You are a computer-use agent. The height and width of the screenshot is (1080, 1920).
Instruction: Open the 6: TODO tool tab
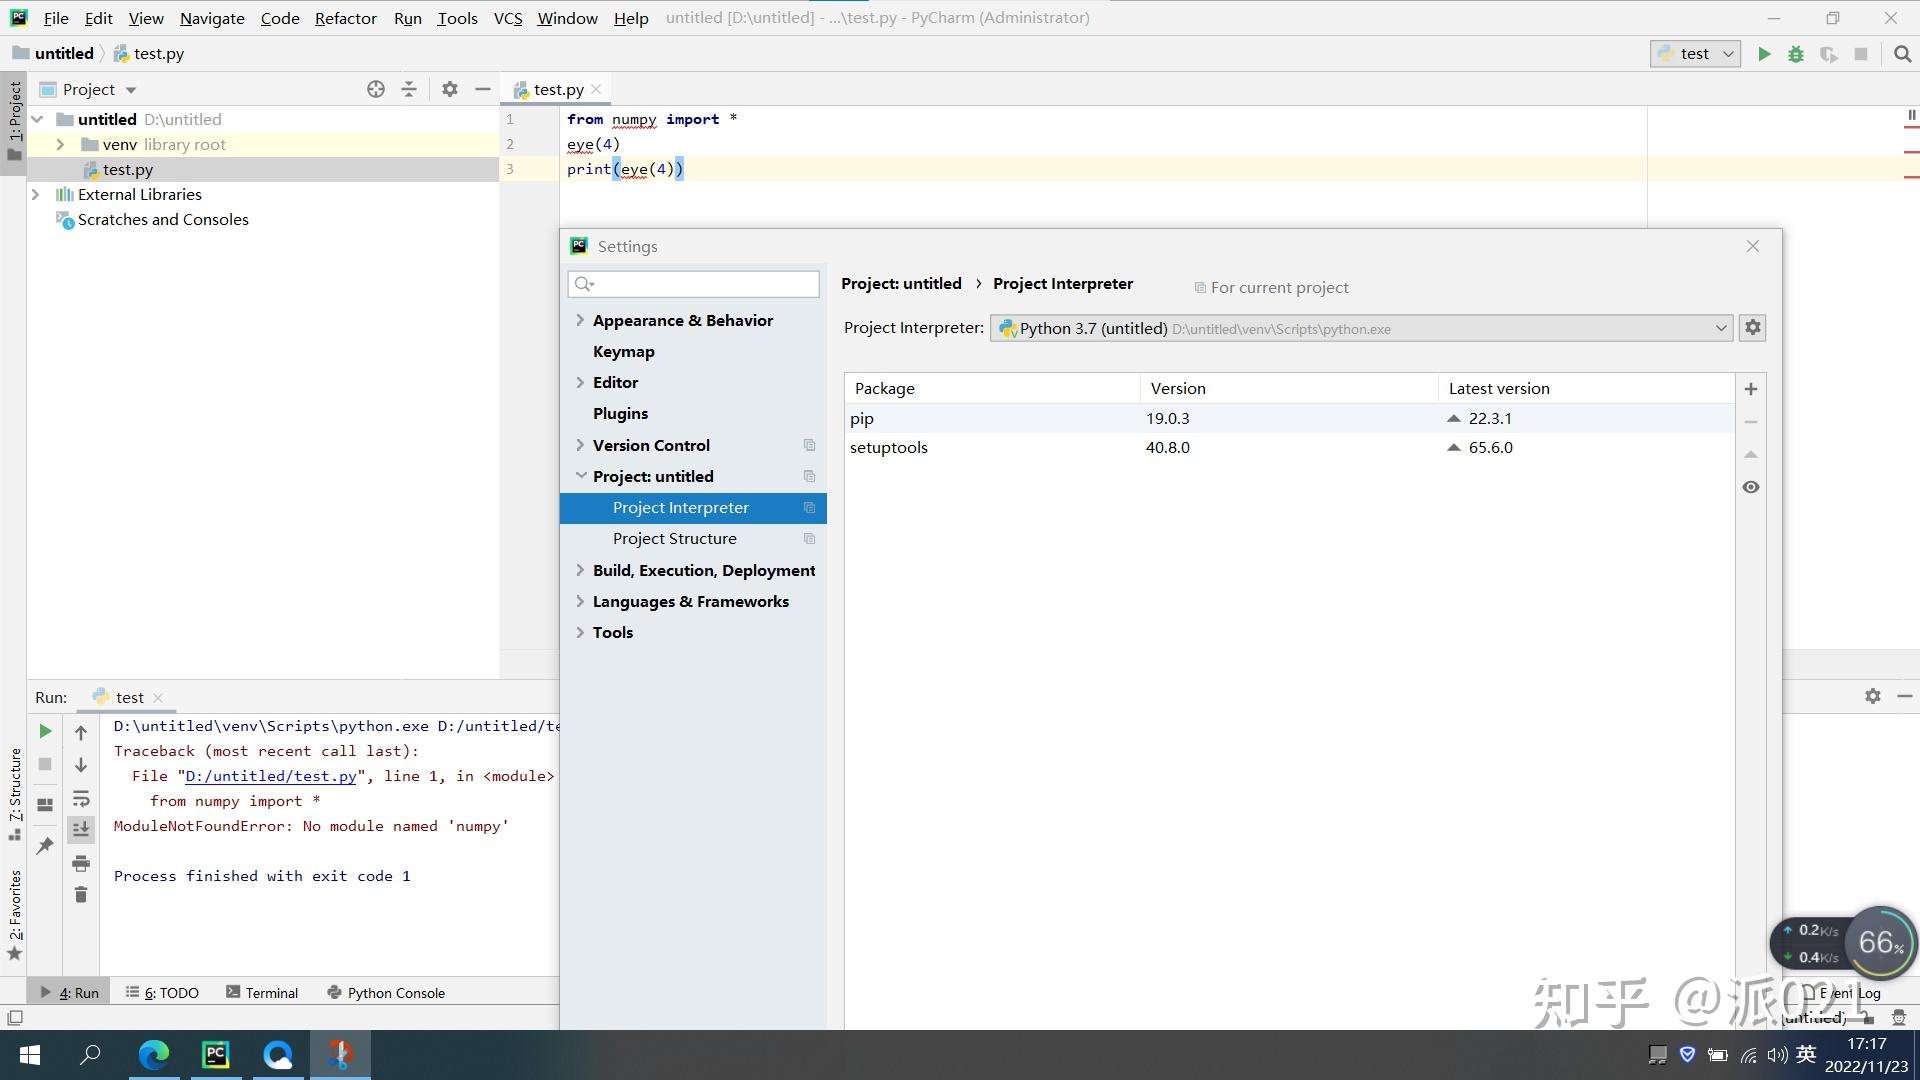[163, 992]
